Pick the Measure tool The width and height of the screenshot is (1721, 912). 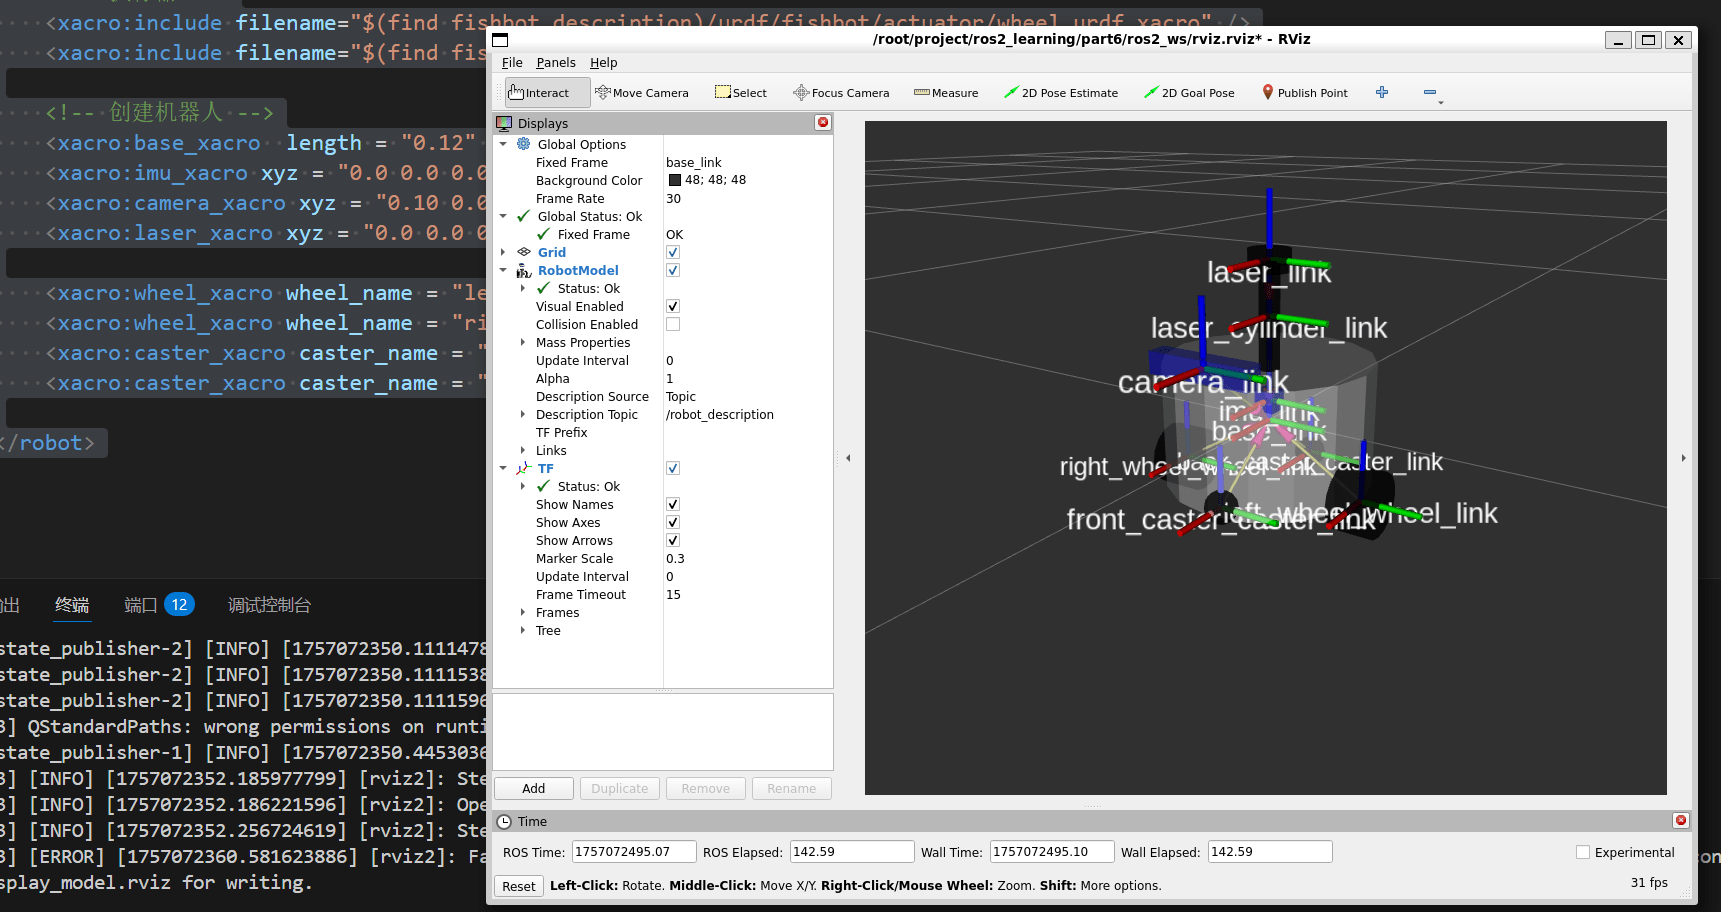(x=946, y=93)
